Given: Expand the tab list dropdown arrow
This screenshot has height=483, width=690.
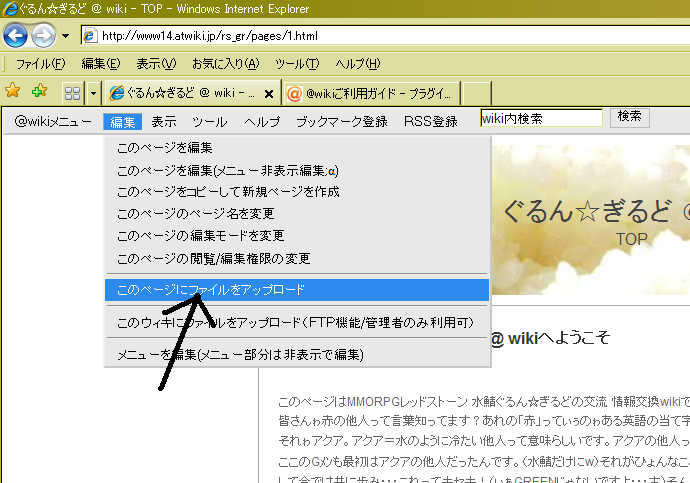Looking at the screenshot, I should point(93,93).
